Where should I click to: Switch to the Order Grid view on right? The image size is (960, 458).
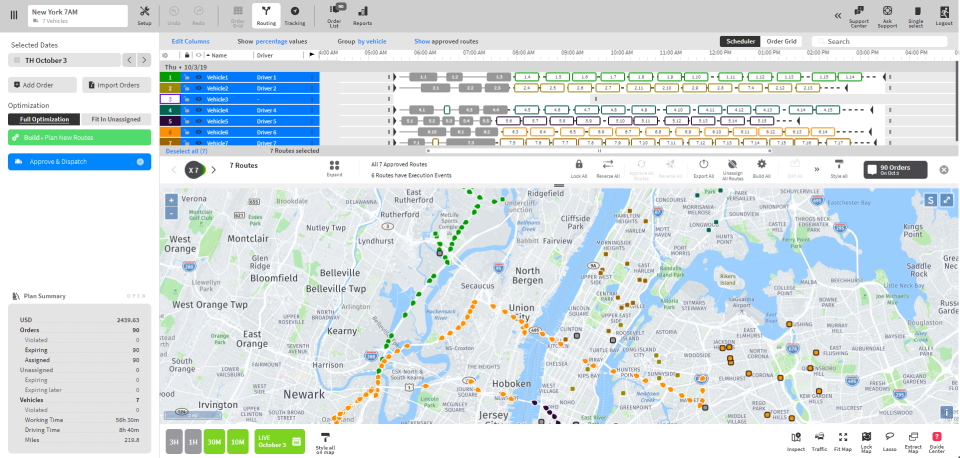click(781, 41)
